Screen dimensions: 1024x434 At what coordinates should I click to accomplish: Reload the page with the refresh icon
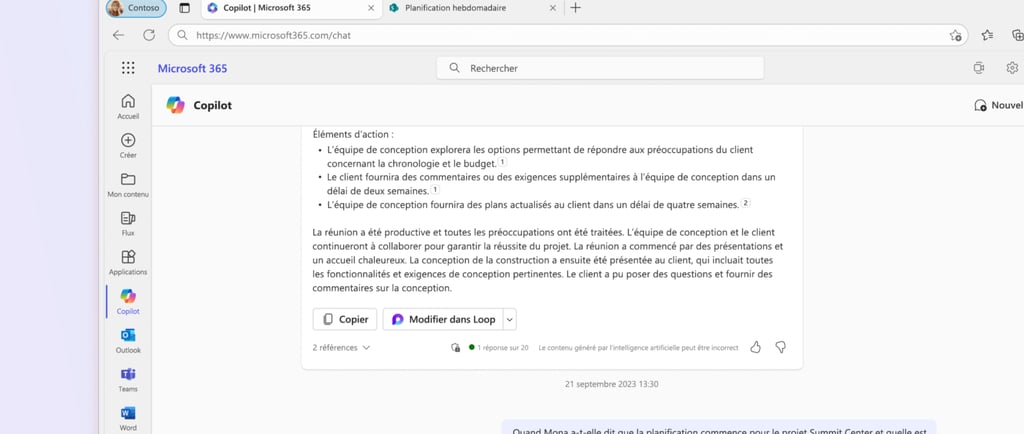[x=149, y=35]
